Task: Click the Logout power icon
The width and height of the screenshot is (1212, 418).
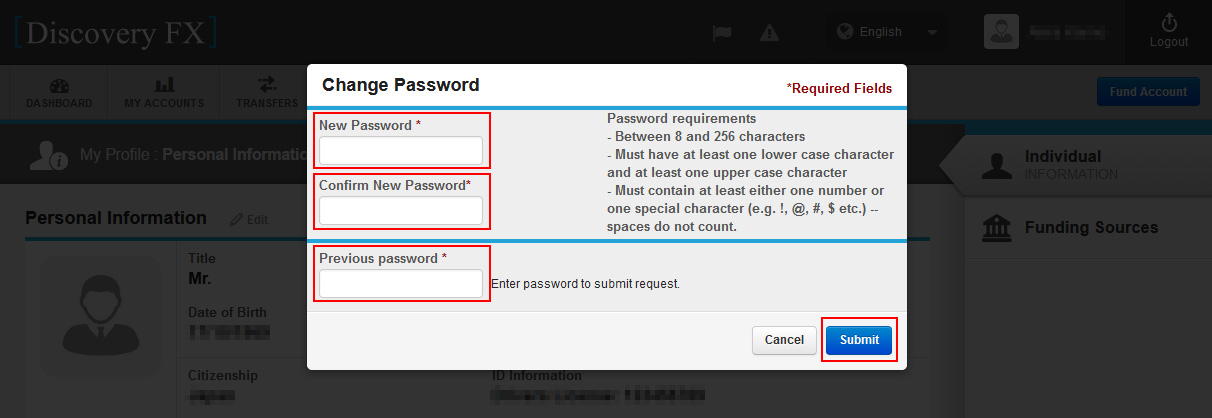Action: pyautogui.click(x=1169, y=22)
